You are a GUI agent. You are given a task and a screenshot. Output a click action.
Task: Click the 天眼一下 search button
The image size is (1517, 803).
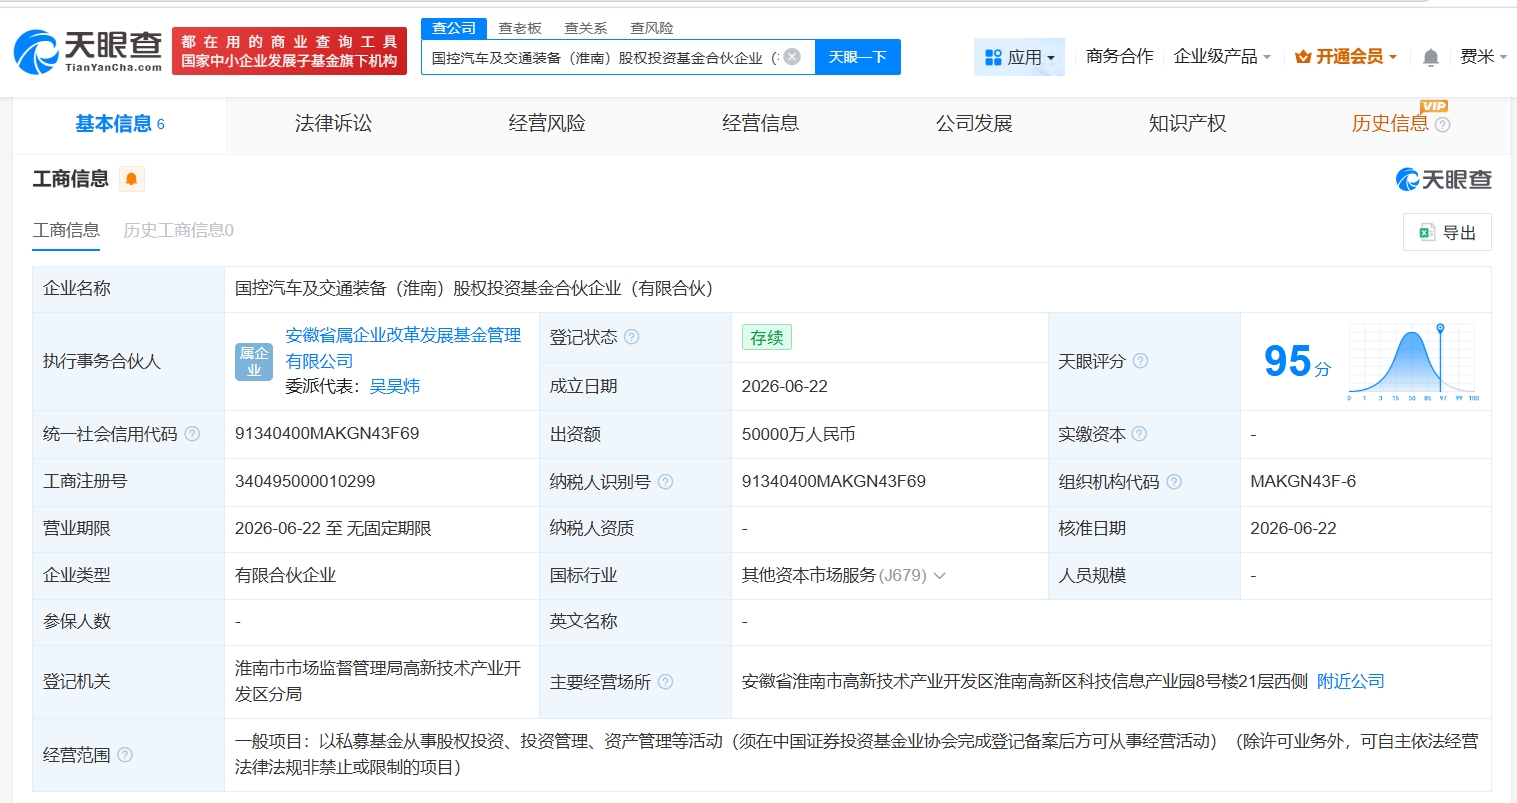(x=858, y=57)
